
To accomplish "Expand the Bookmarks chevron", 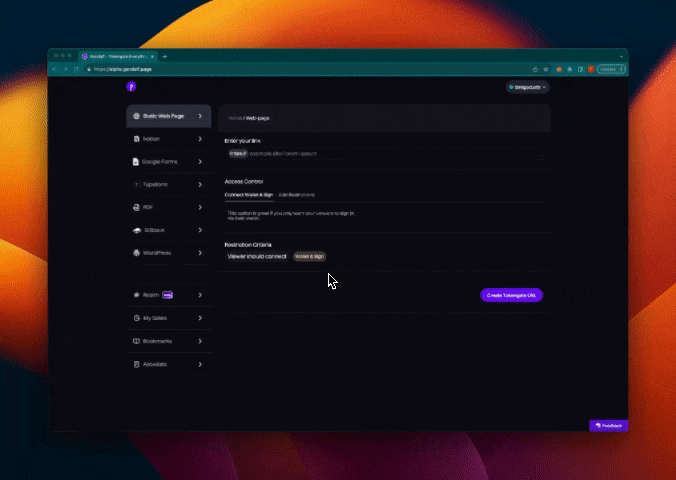I will point(200,341).
